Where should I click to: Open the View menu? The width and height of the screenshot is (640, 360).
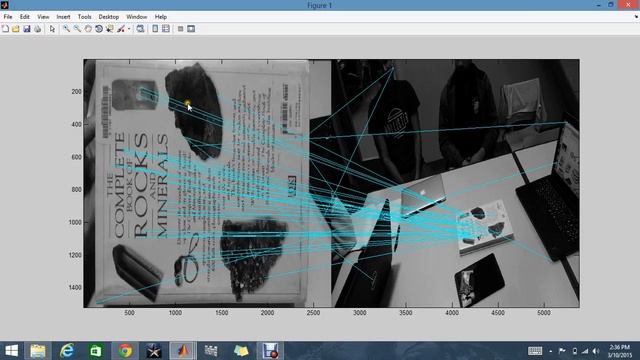43,17
